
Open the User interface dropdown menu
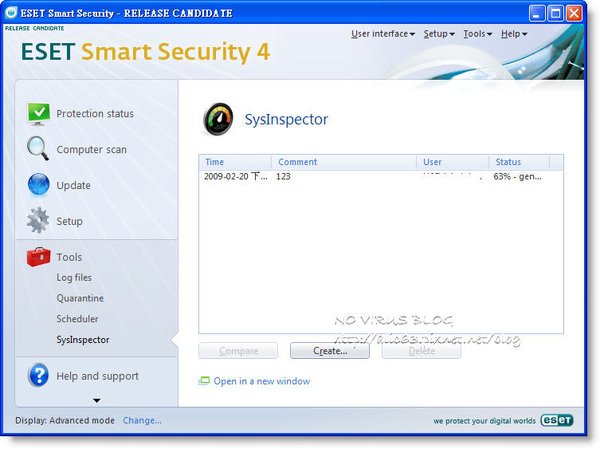pos(383,34)
